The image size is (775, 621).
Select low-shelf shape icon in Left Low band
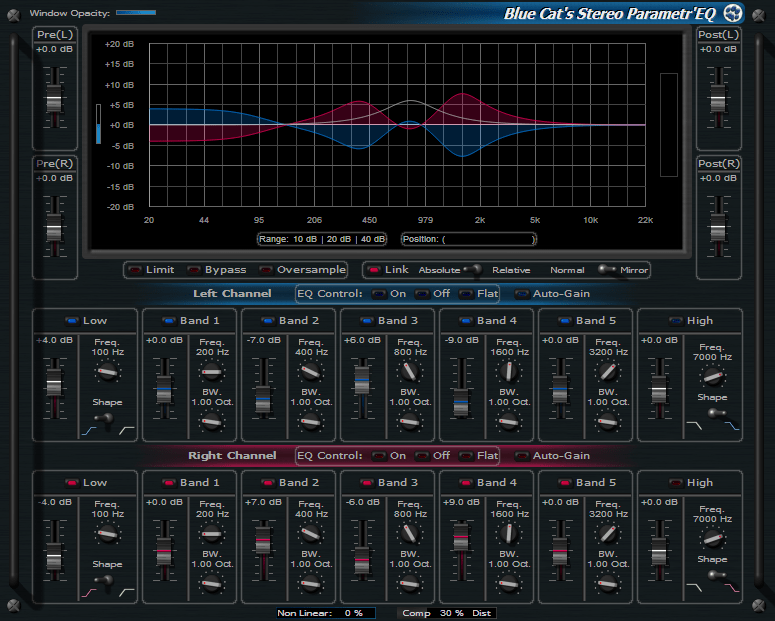click(x=89, y=431)
